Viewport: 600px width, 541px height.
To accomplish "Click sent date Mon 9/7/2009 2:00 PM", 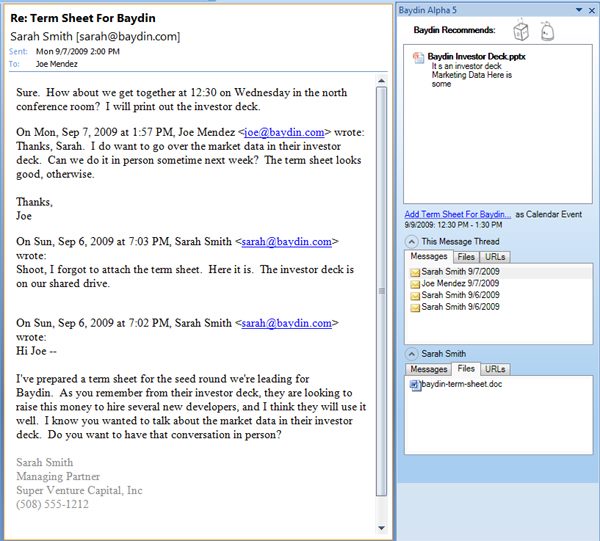I will coord(78,51).
